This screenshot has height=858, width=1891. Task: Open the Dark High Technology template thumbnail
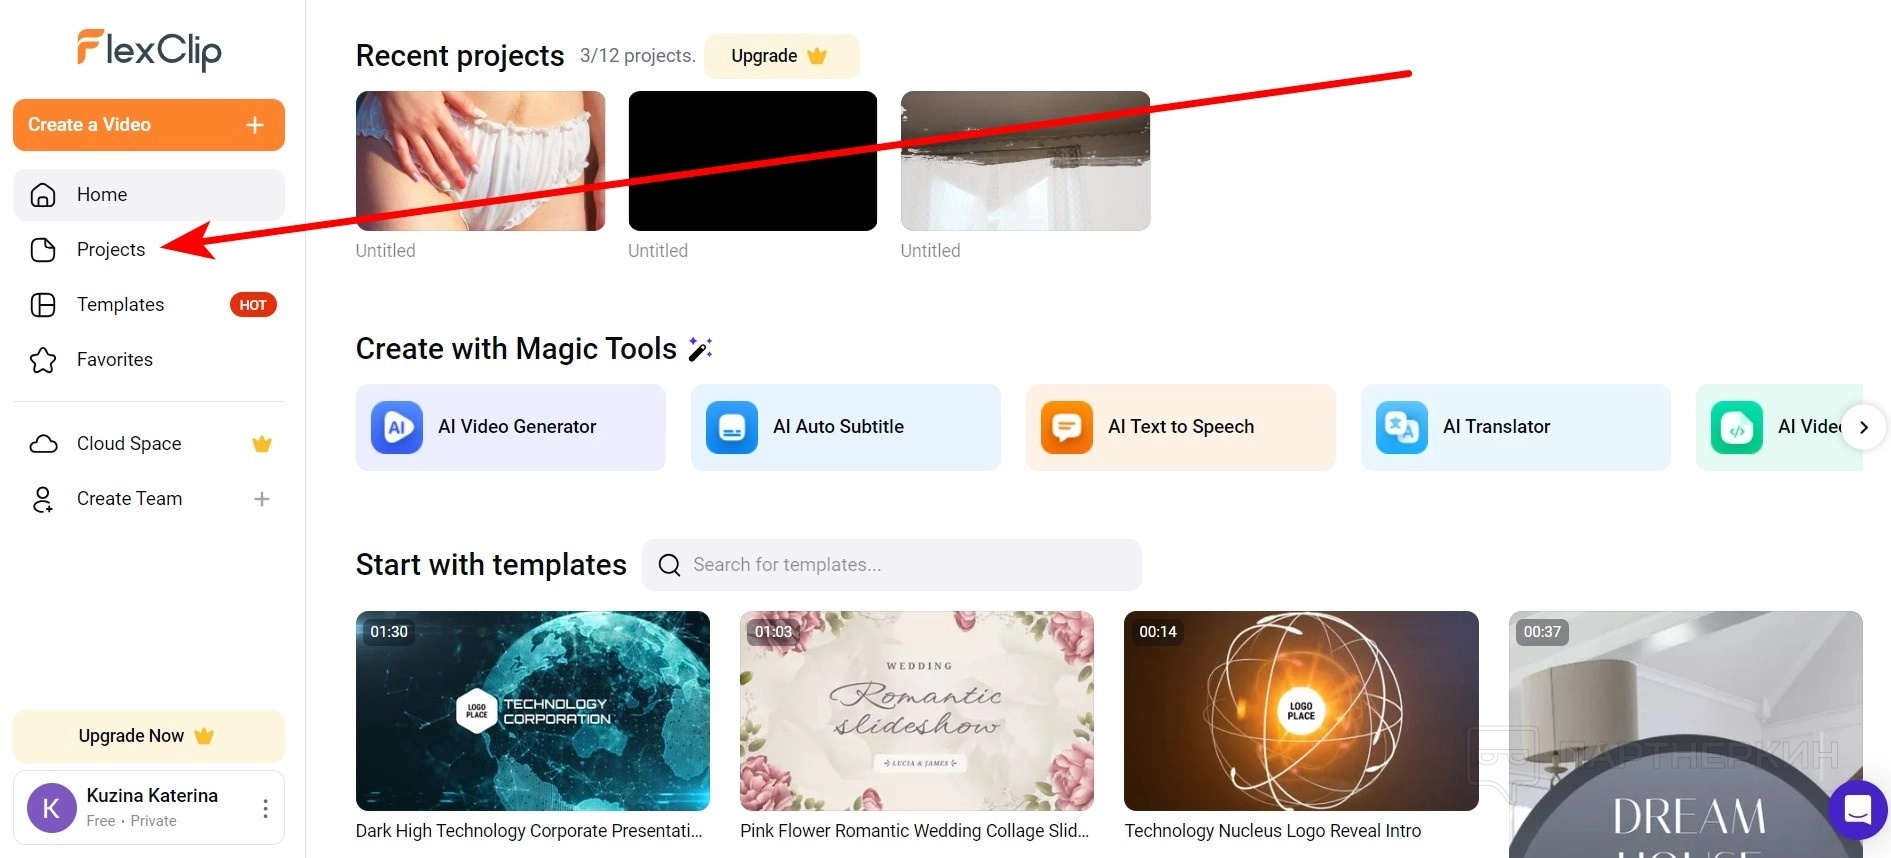533,711
